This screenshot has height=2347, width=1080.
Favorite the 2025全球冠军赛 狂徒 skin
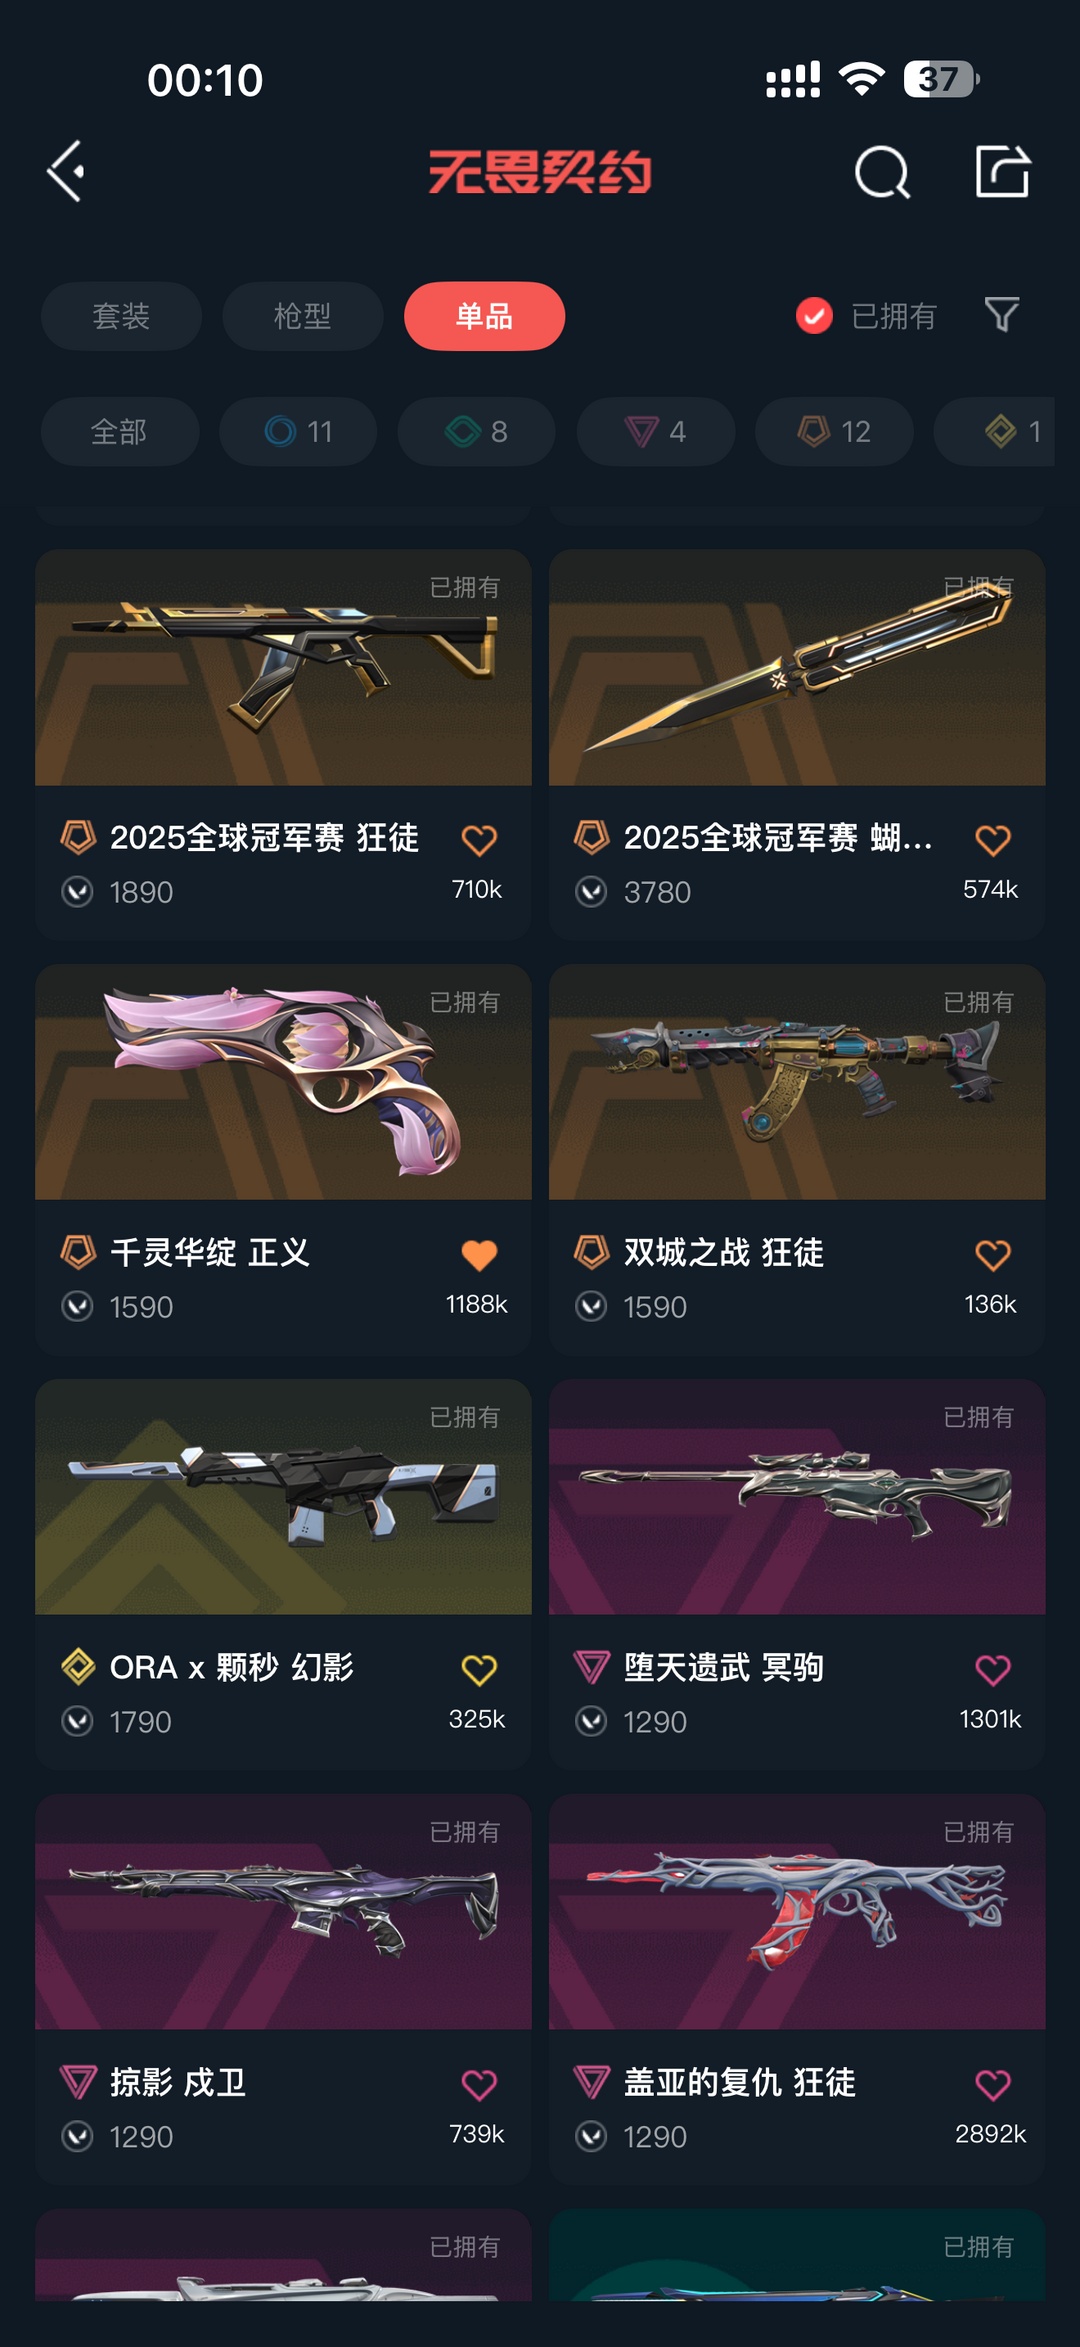pyautogui.click(x=479, y=840)
